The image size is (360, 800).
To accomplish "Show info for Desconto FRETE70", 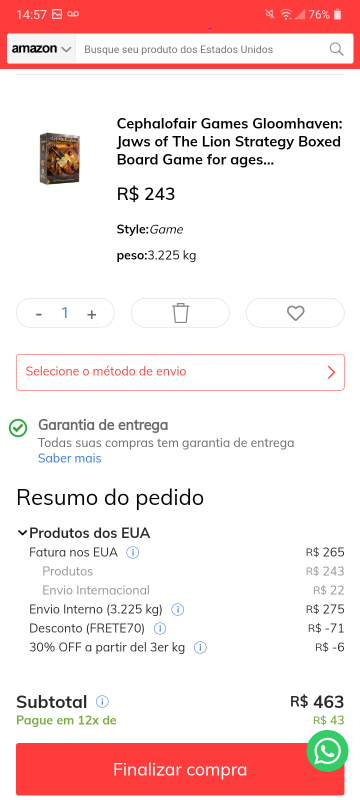I will tap(160, 628).
